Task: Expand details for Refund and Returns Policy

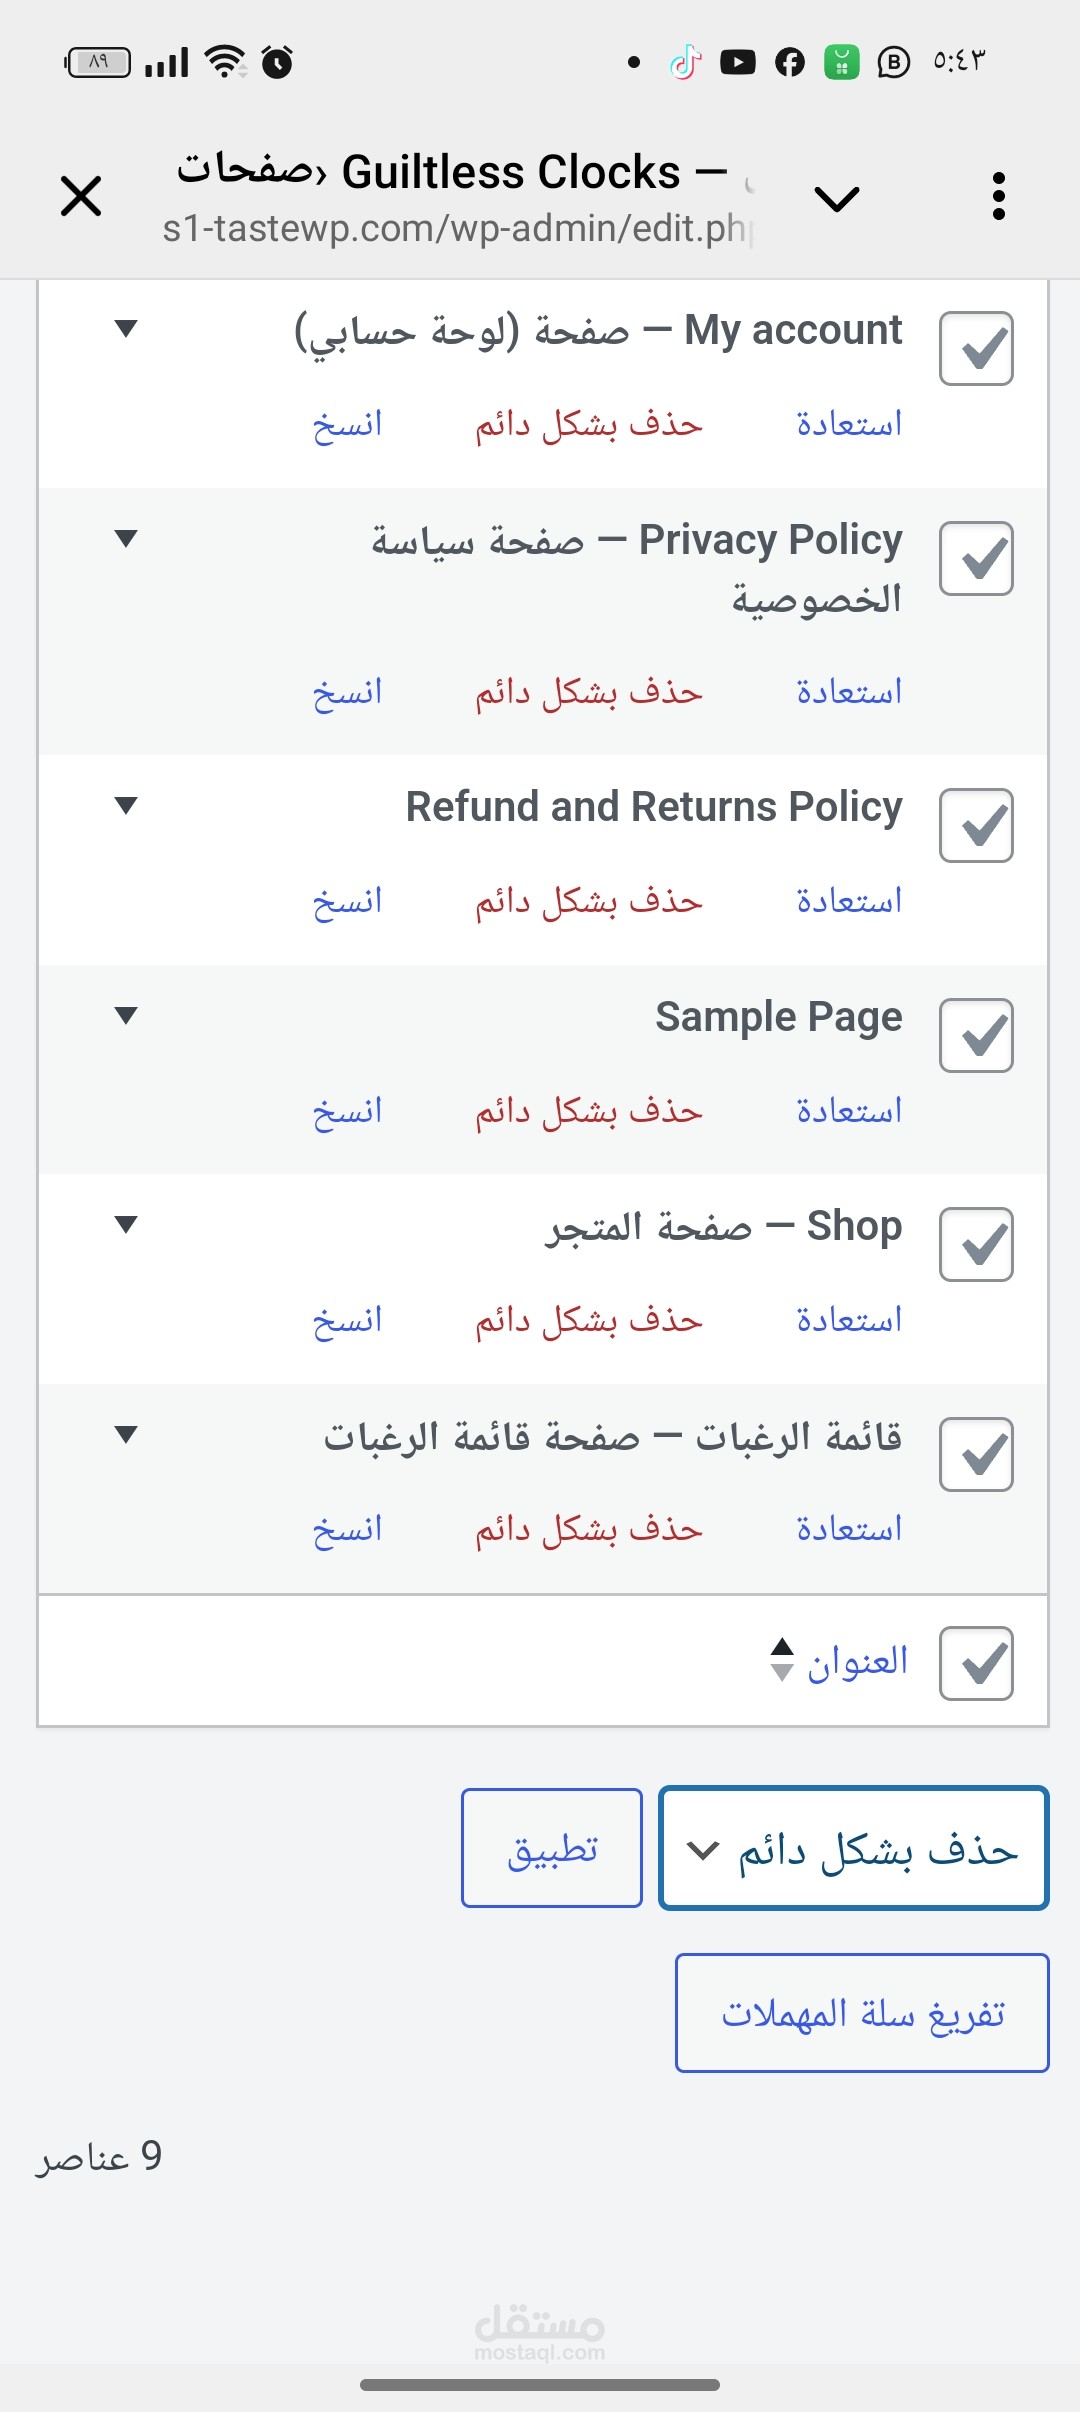Action: click(x=126, y=806)
